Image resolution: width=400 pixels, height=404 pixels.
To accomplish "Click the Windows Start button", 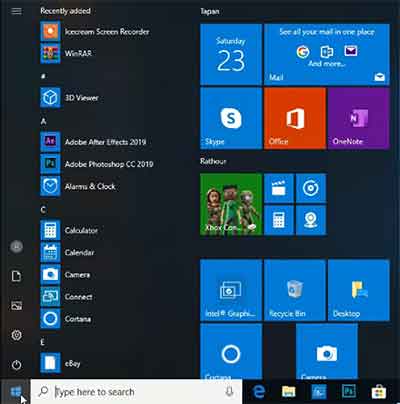I will (15, 392).
